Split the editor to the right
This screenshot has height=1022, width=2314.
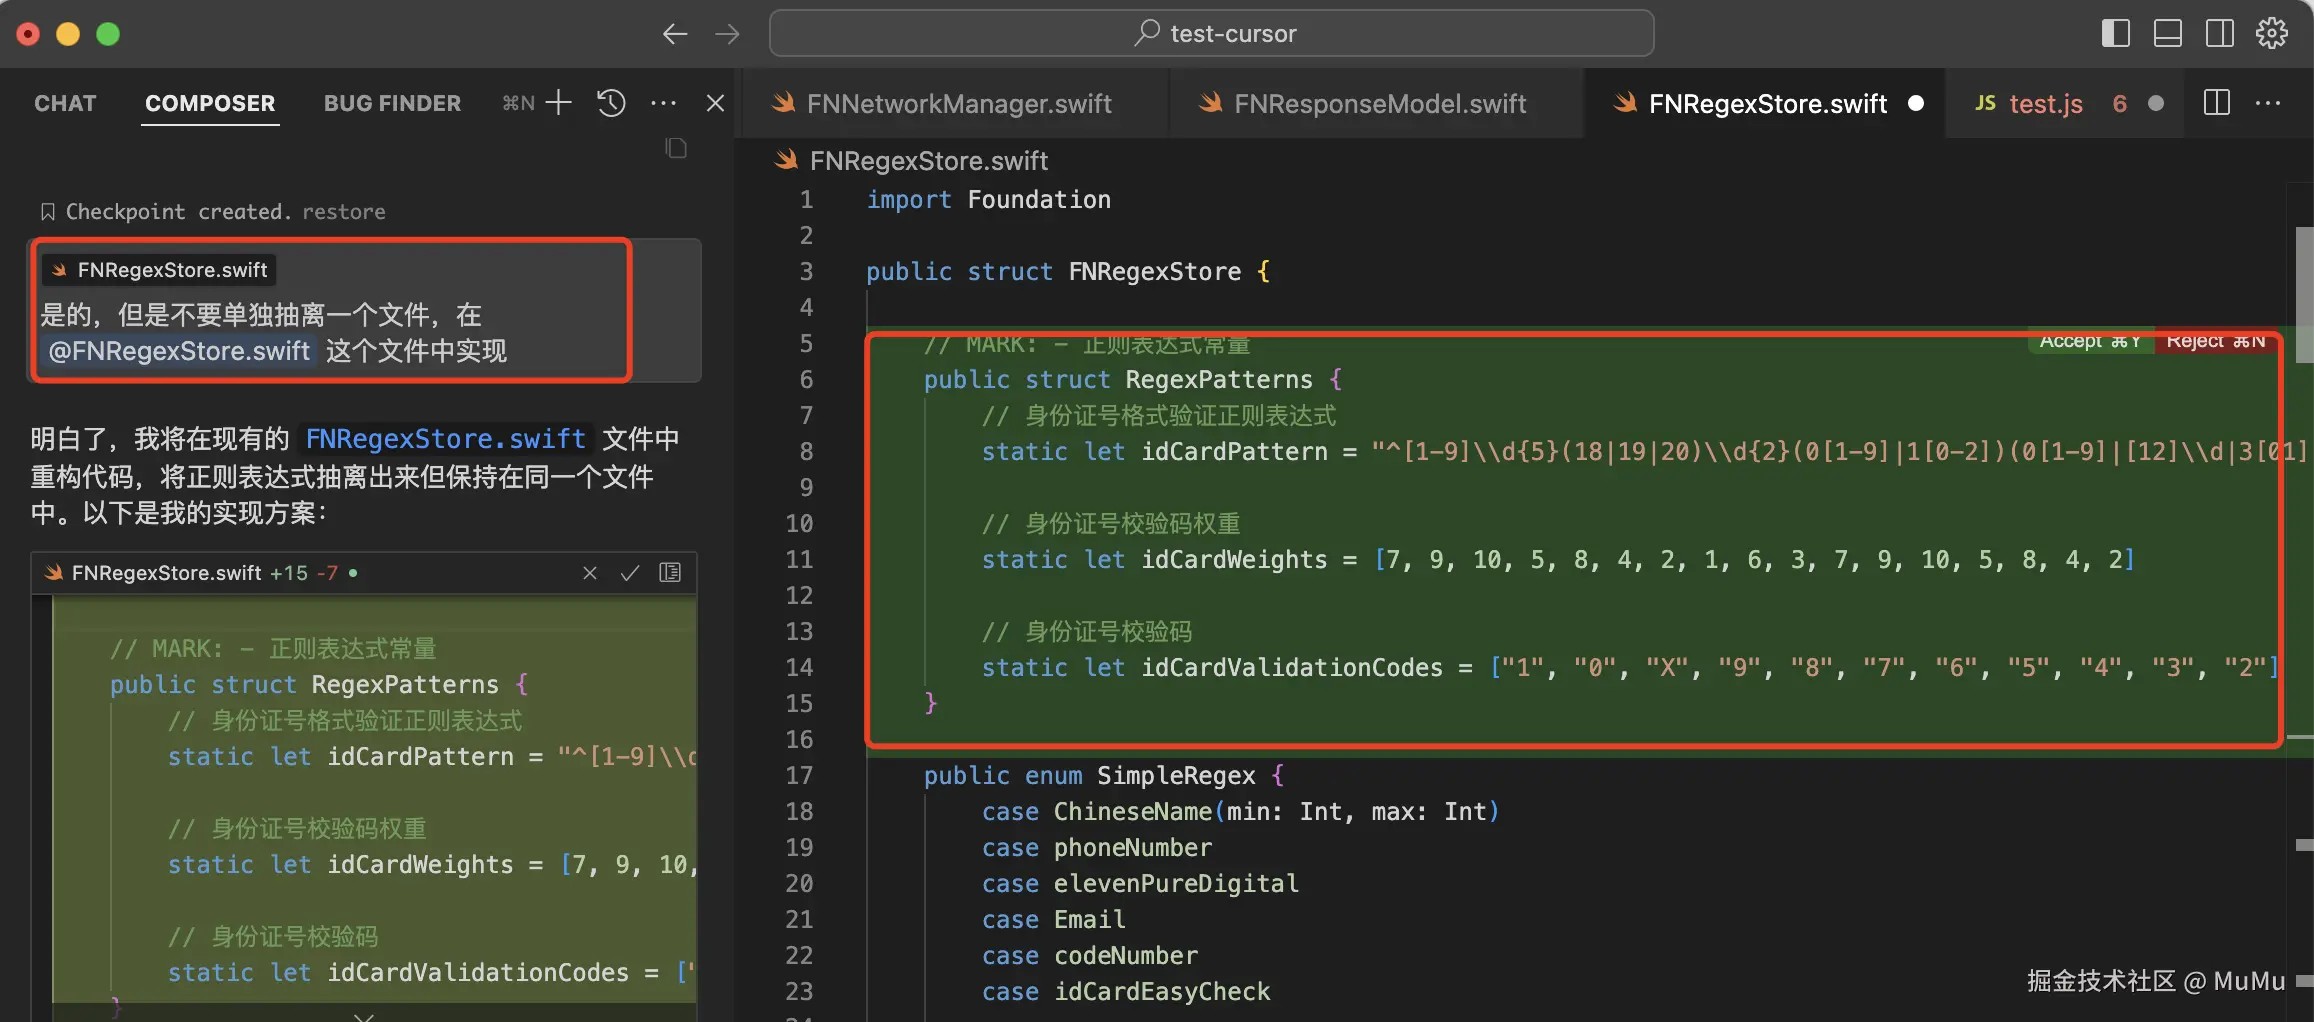tap(2216, 103)
